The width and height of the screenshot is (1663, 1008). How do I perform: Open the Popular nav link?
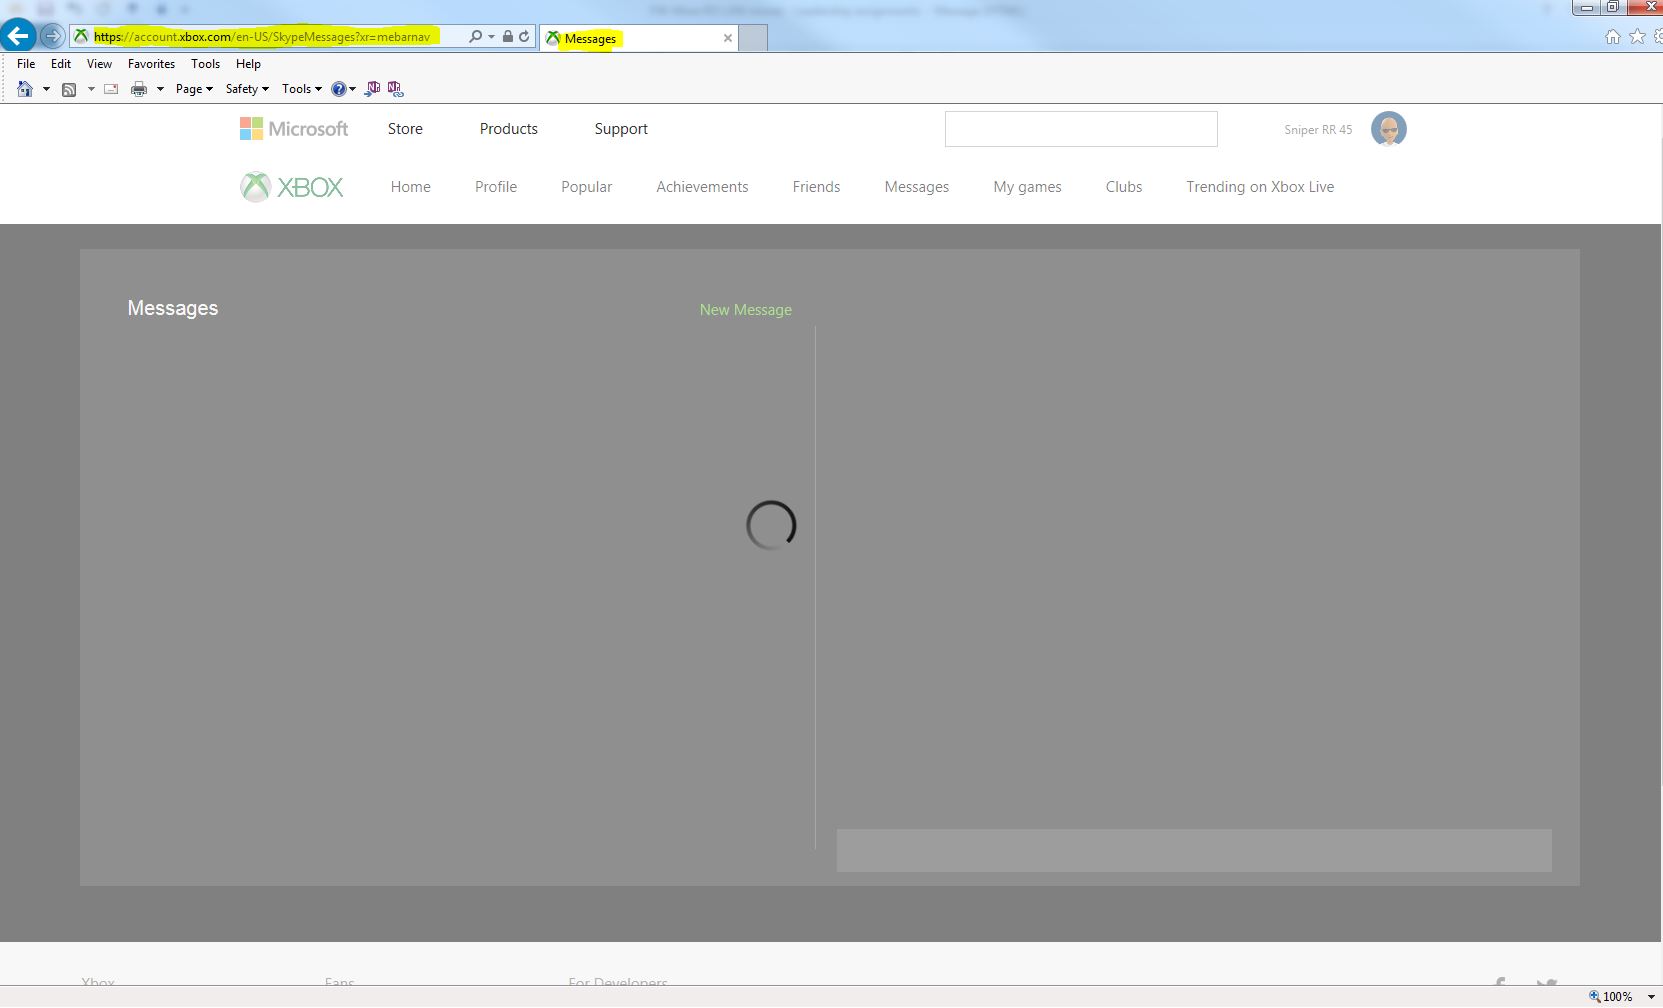point(587,187)
